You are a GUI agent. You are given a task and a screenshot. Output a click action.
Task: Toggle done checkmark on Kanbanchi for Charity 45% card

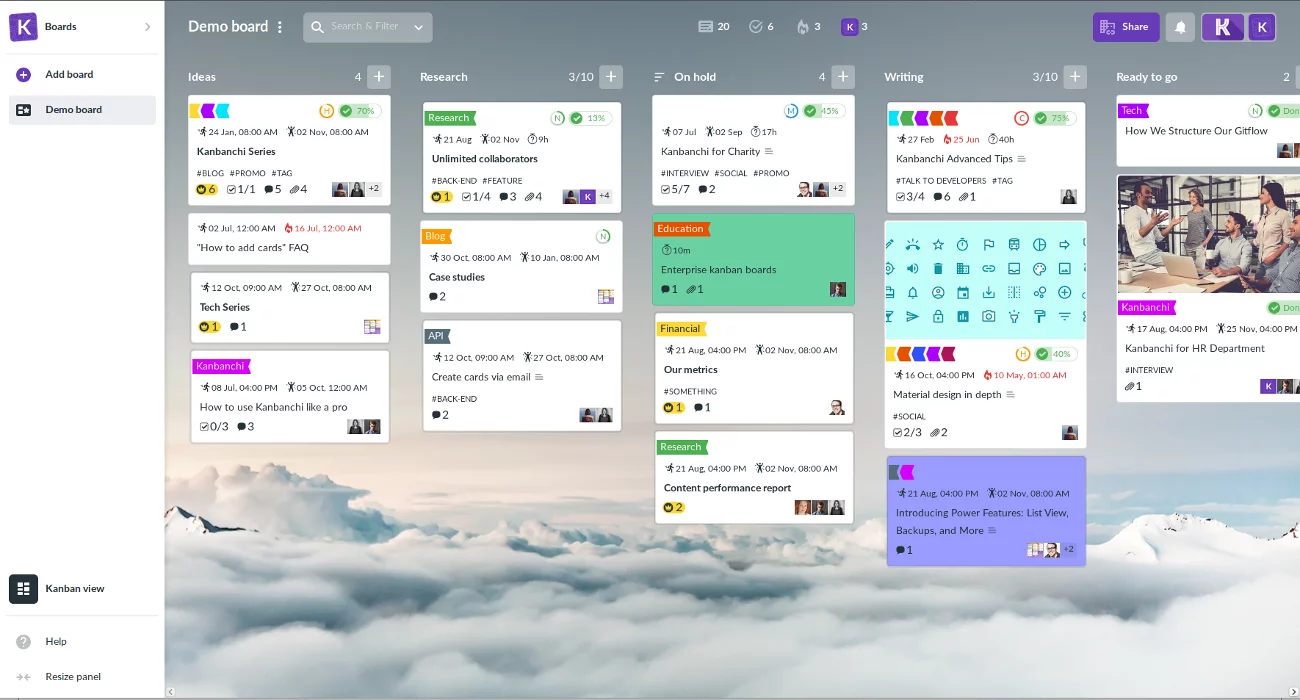(x=810, y=111)
